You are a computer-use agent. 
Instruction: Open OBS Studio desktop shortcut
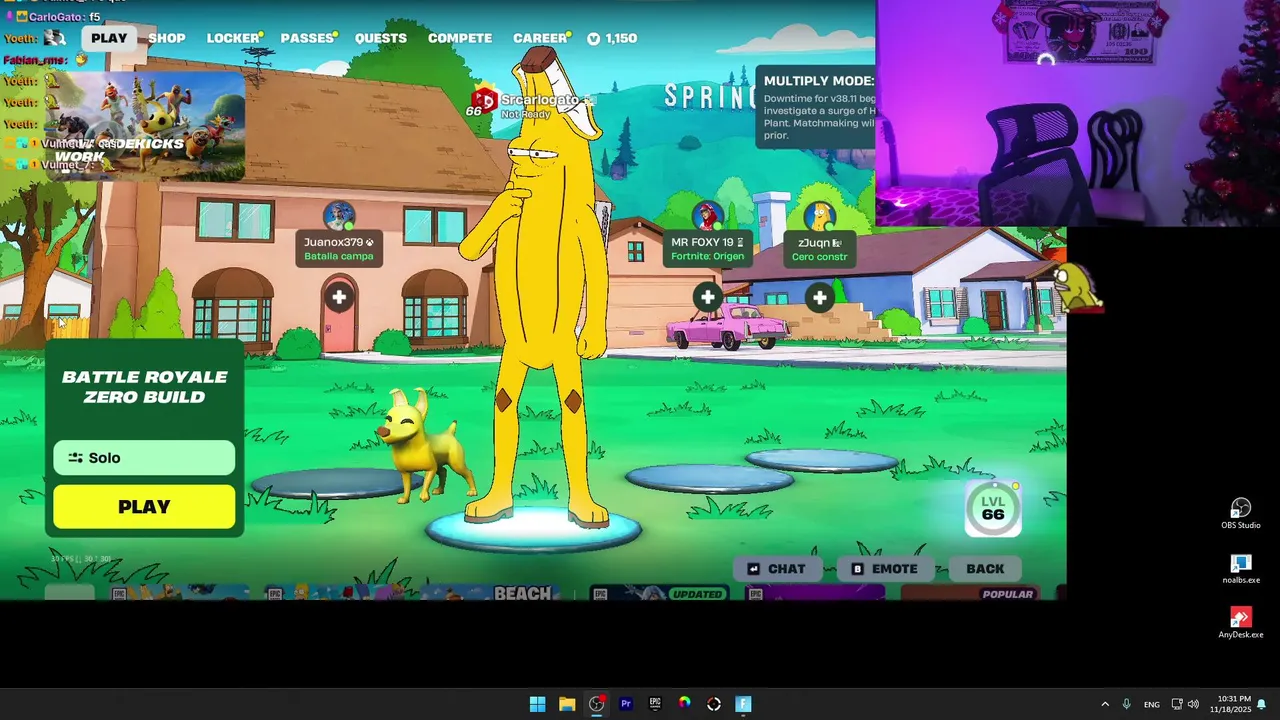(x=1241, y=514)
